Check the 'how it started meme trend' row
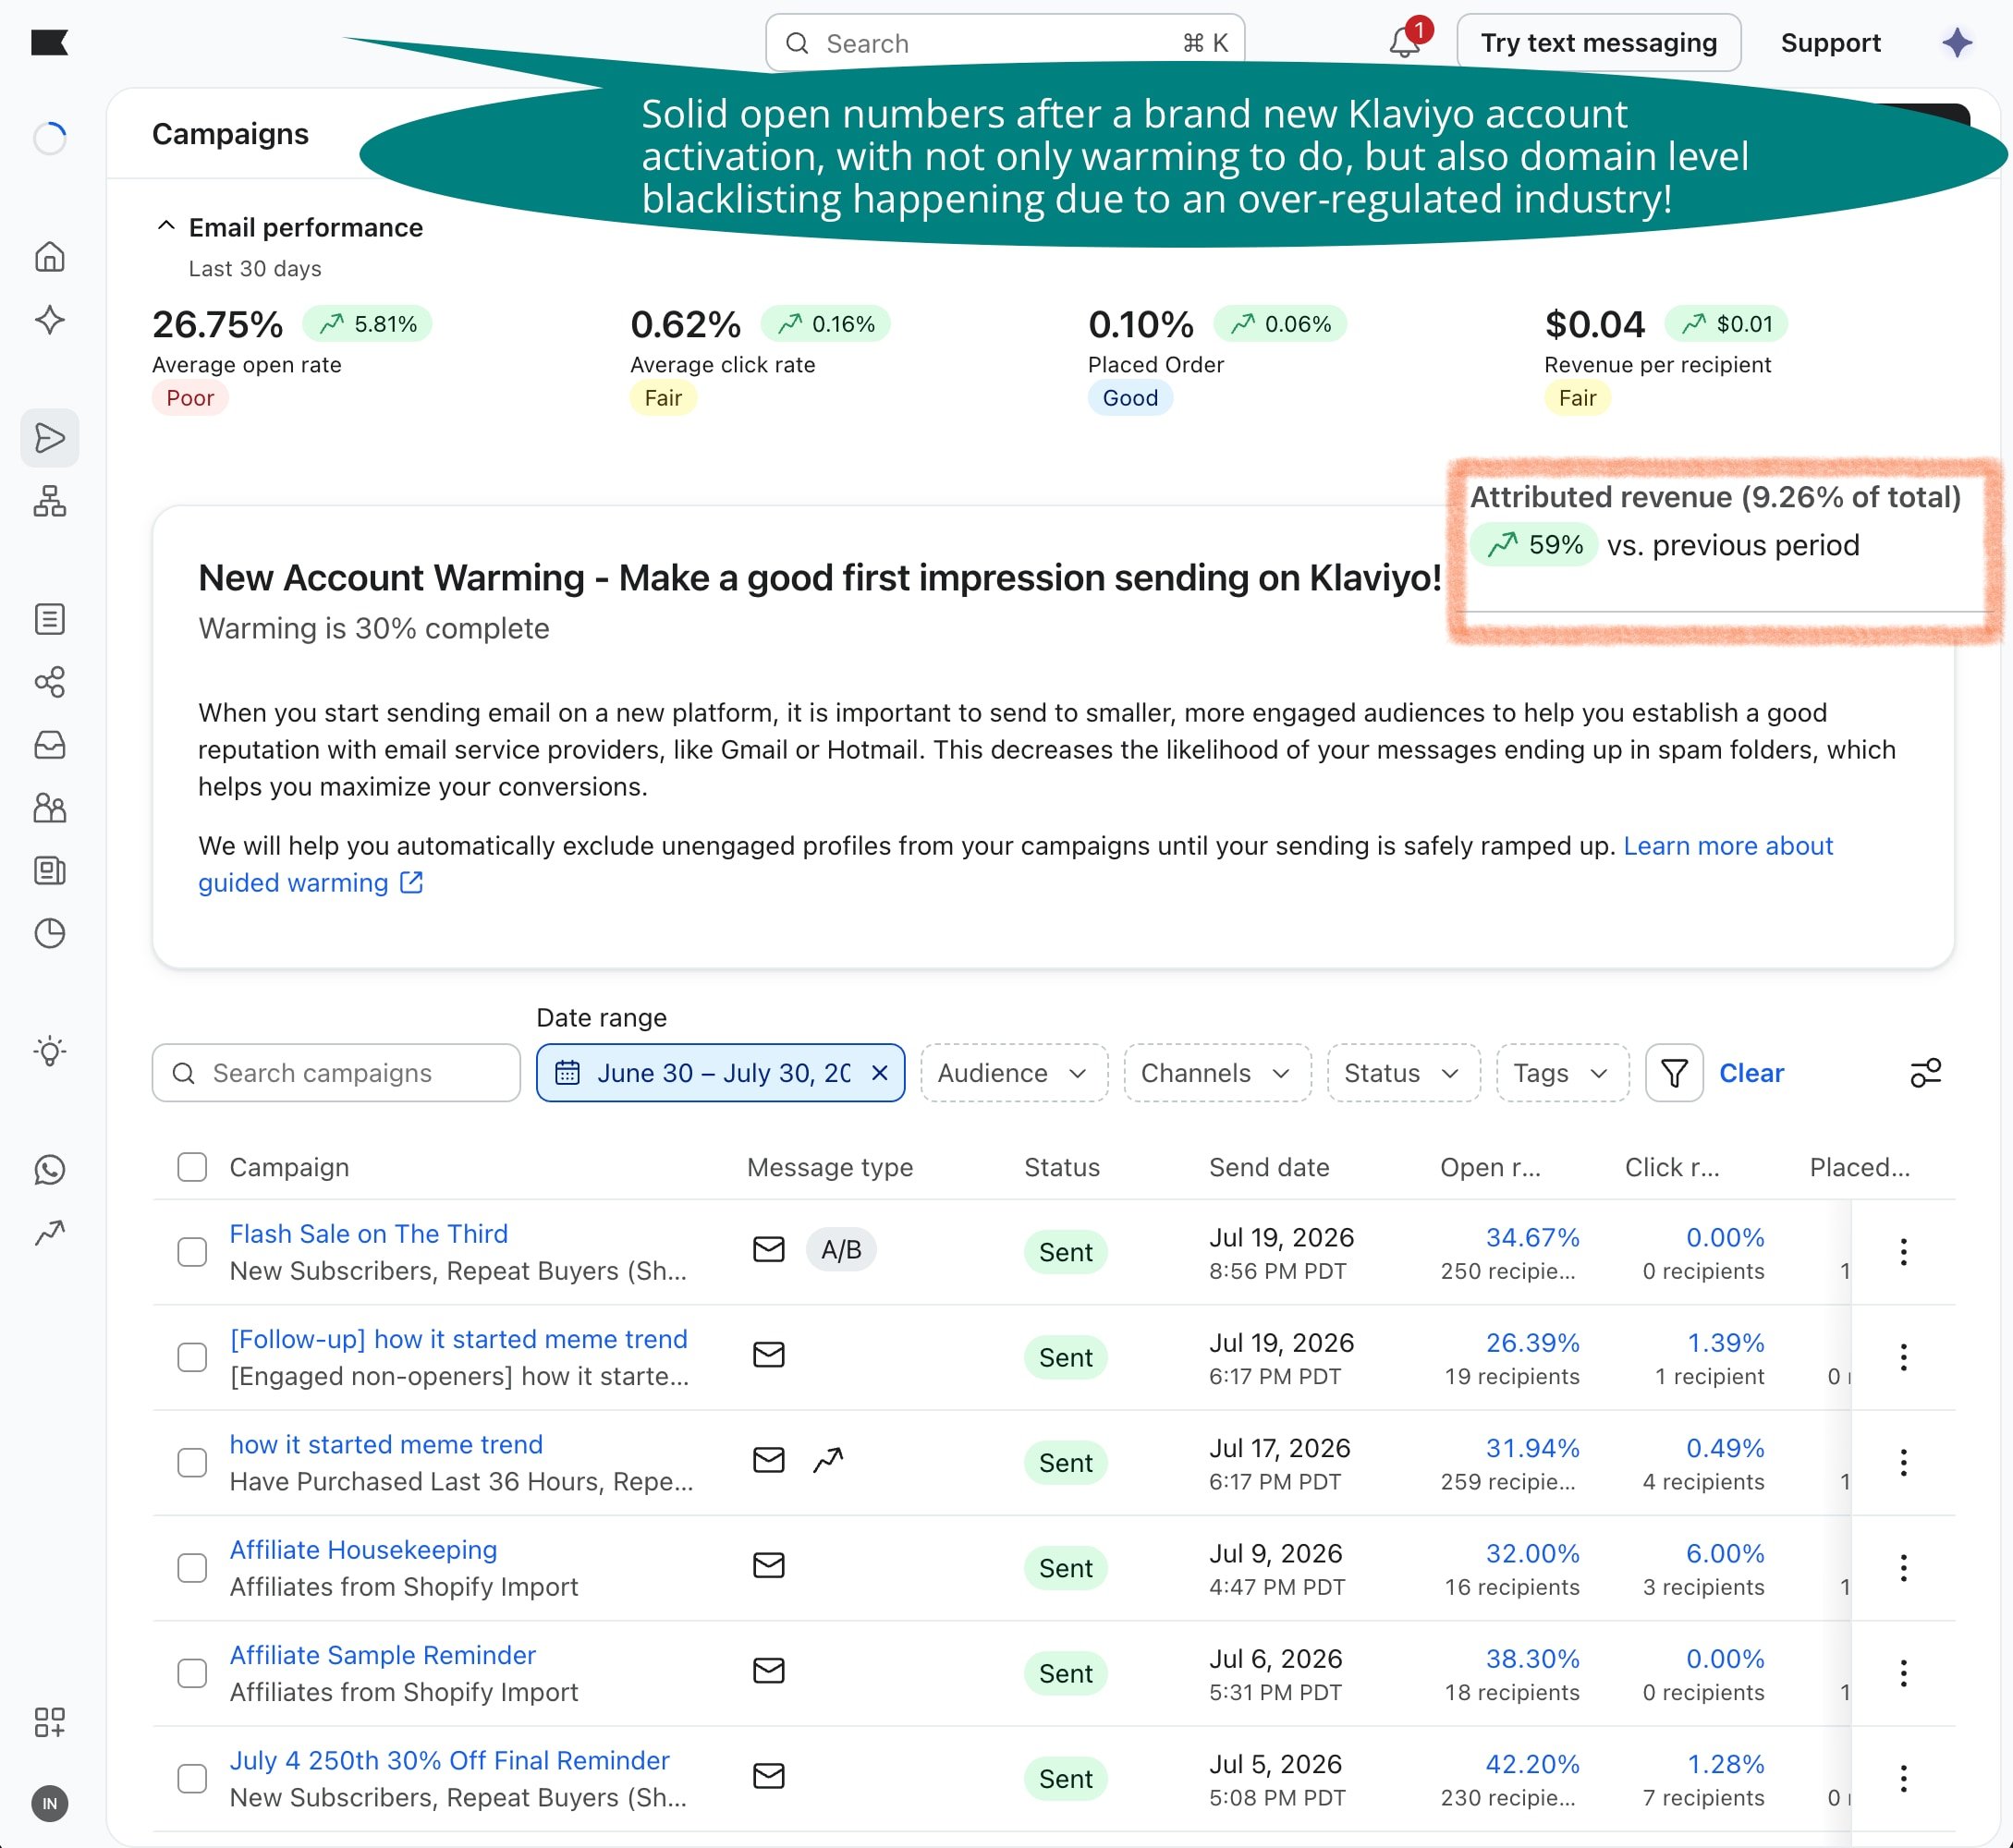This screenshot has height=1848, width=2013. pos(192,1463)
